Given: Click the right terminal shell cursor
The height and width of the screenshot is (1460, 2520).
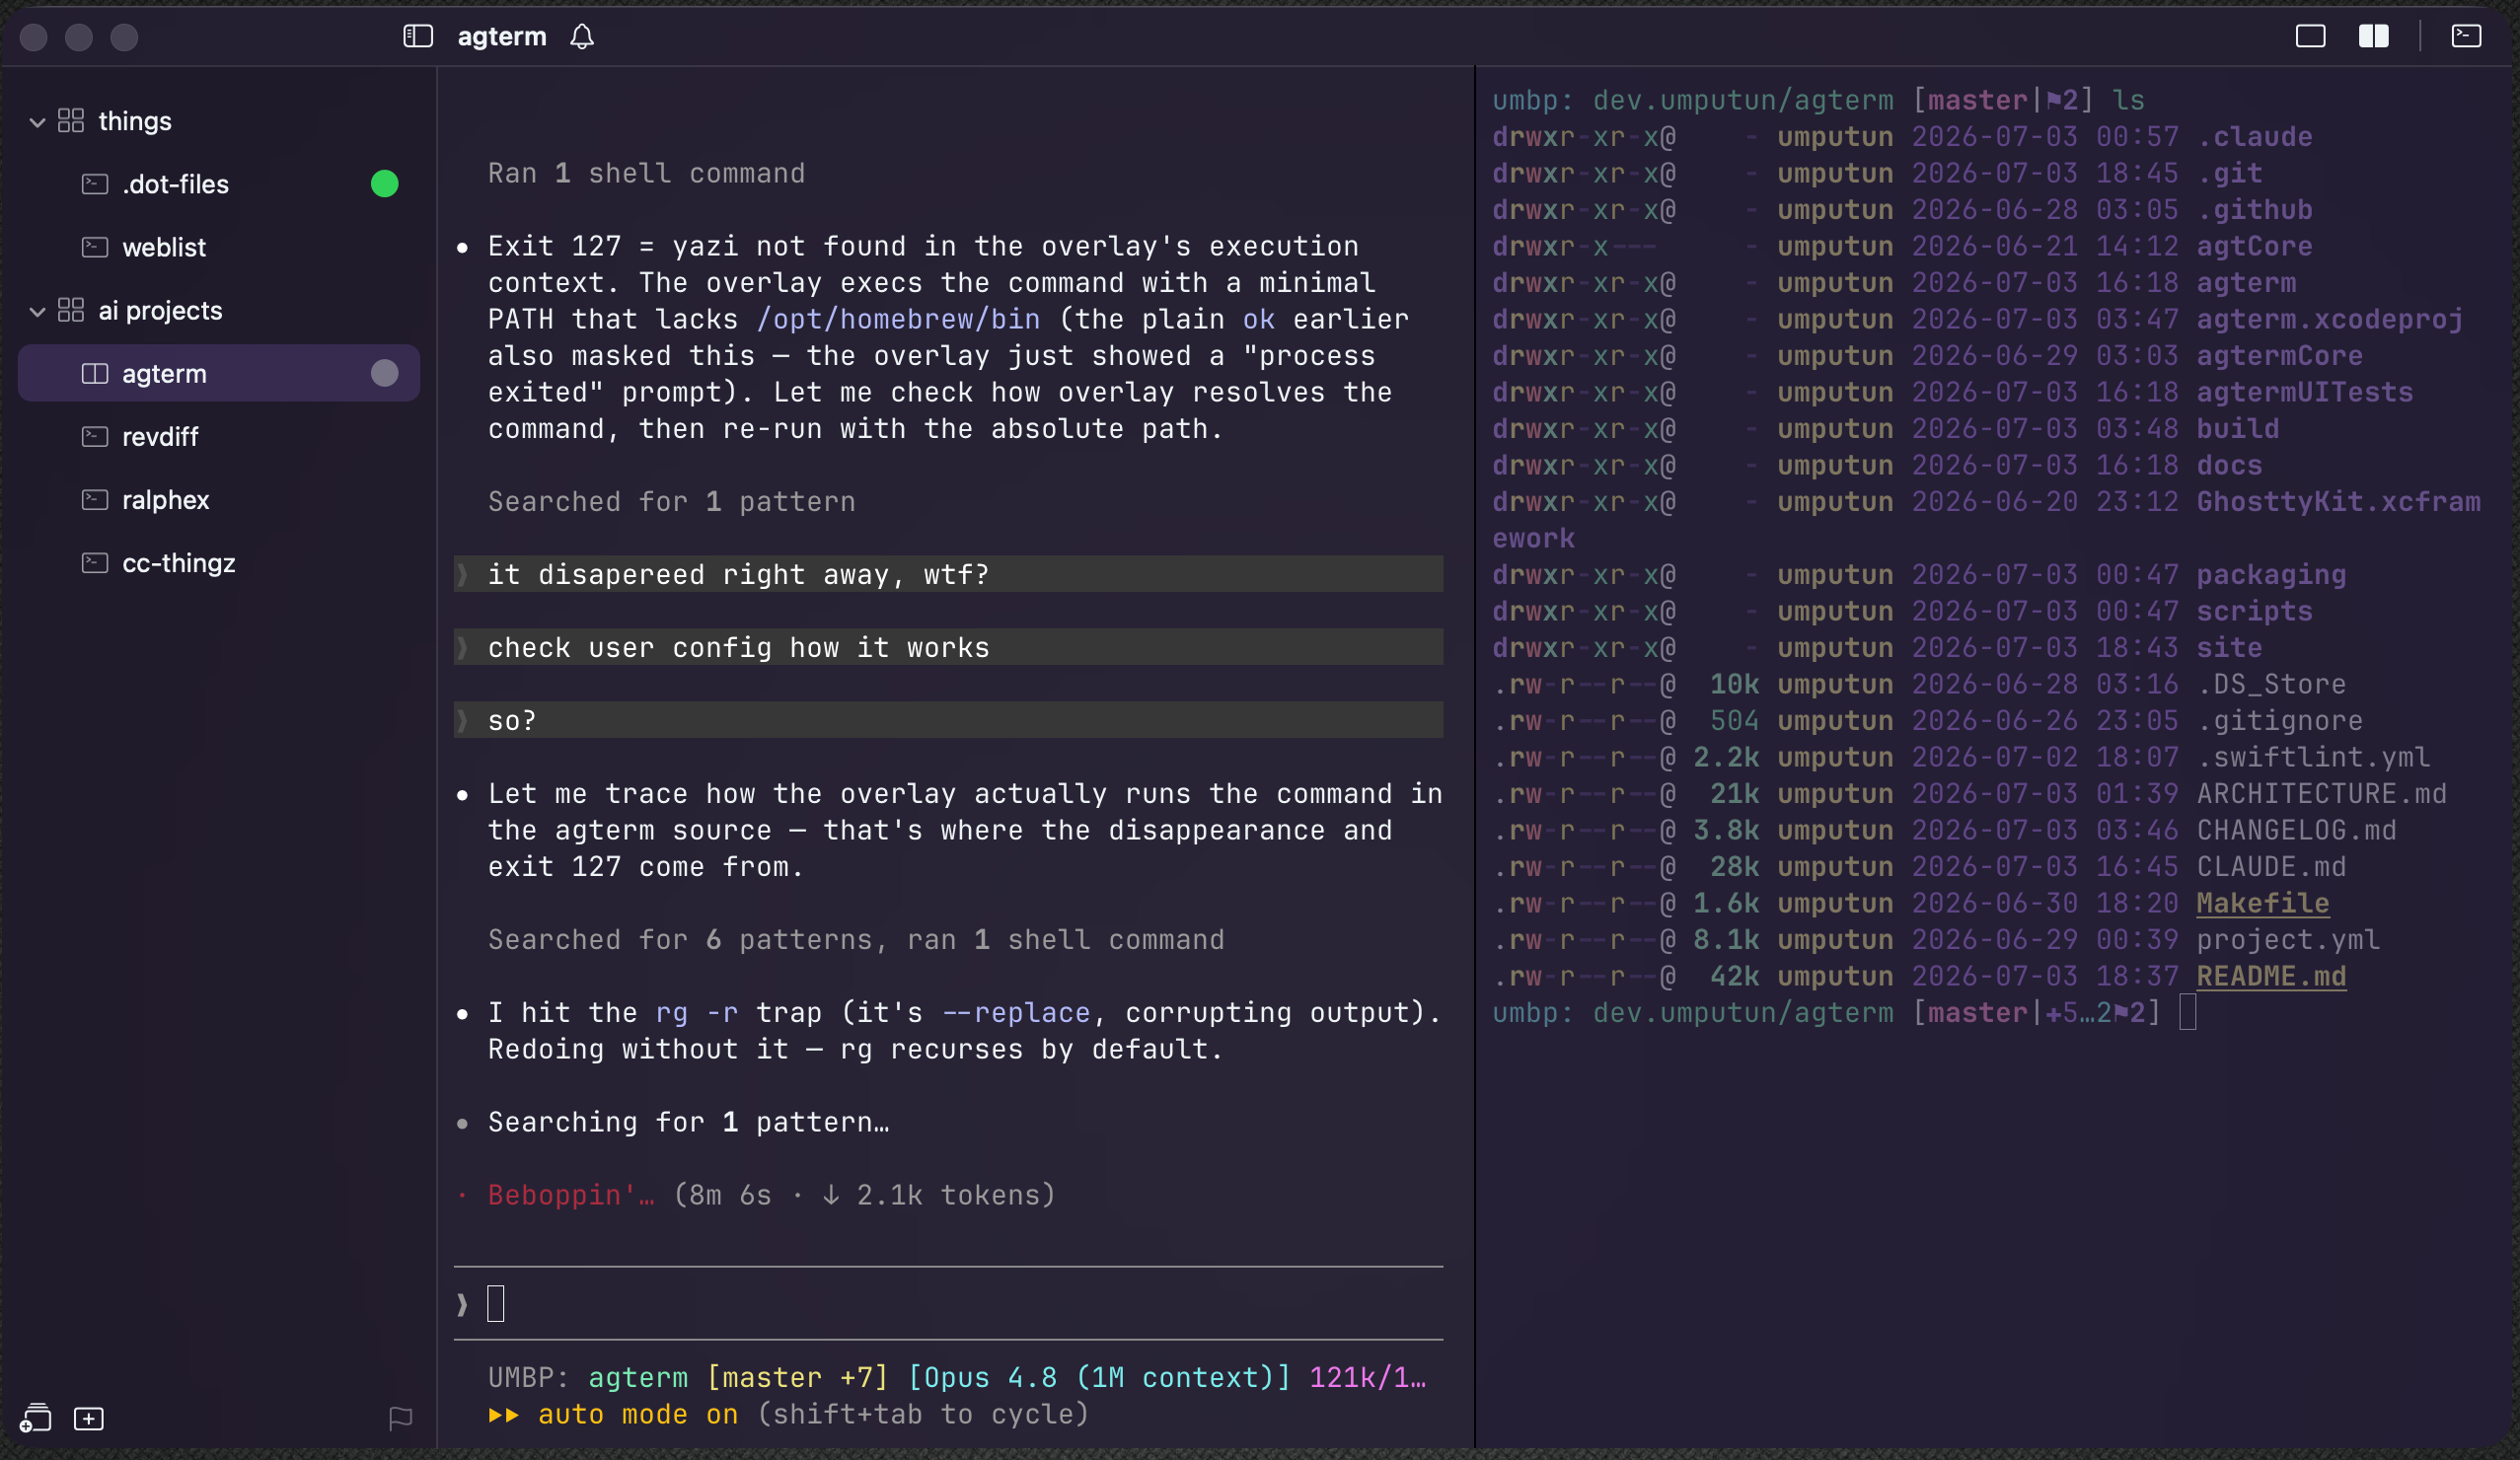Looking at the screenshot, I should pyautogui.click(x=2188, y=1012).
